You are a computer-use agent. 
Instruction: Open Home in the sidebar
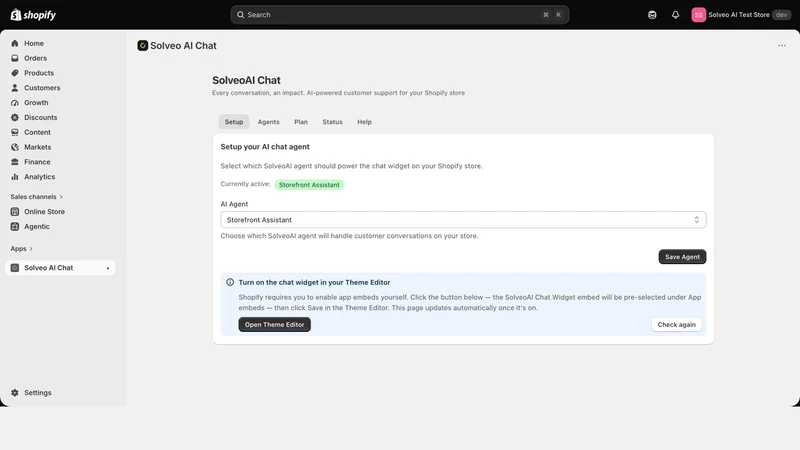(34, 43)
